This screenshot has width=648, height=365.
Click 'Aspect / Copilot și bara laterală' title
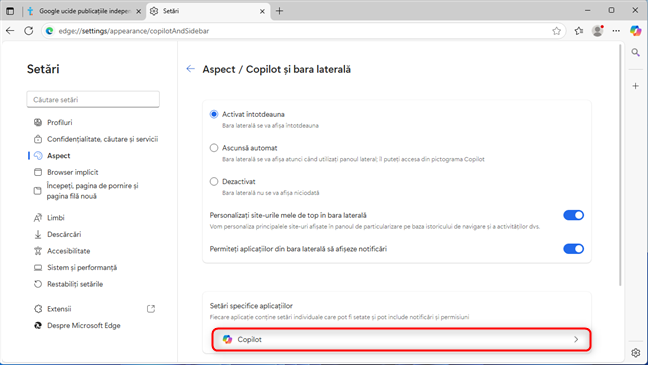pyautogui.click(x=276, y=69)
